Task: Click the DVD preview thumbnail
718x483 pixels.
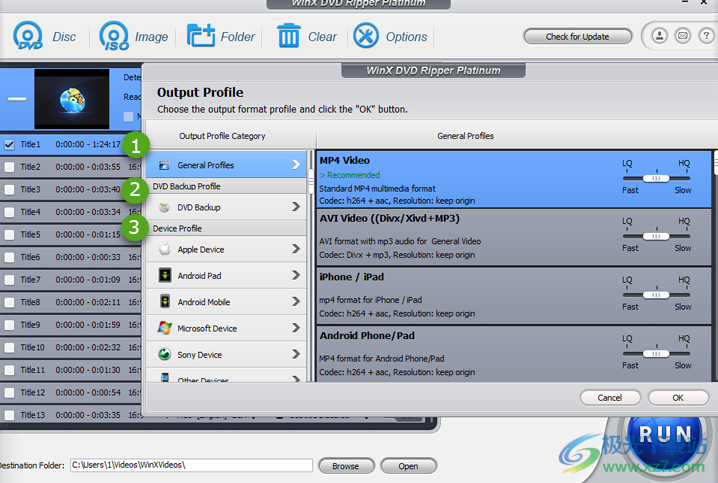Action: [72, 99]
